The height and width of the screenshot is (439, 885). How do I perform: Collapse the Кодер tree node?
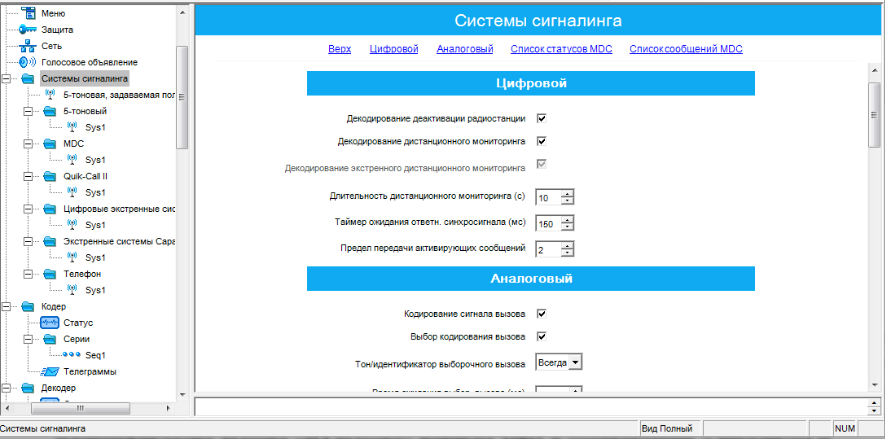coord(6,307)
